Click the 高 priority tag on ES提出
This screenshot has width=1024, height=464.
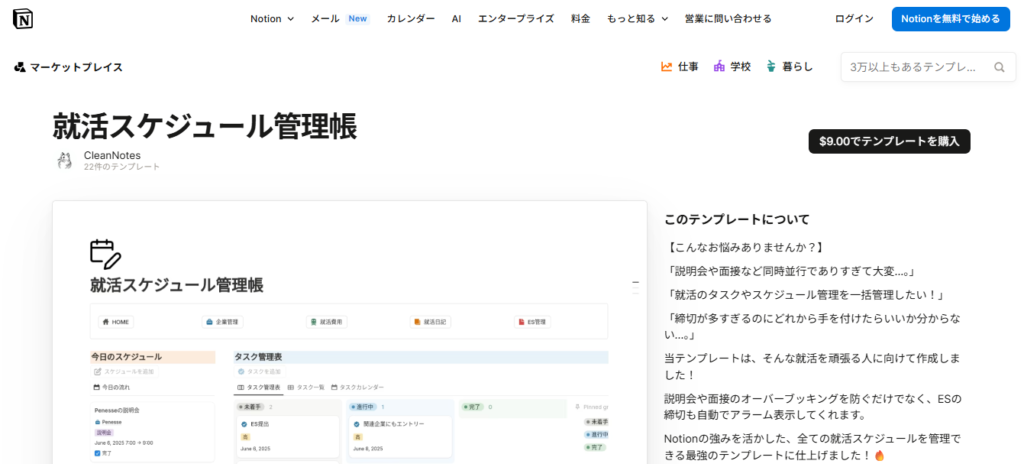click(246, 437)
